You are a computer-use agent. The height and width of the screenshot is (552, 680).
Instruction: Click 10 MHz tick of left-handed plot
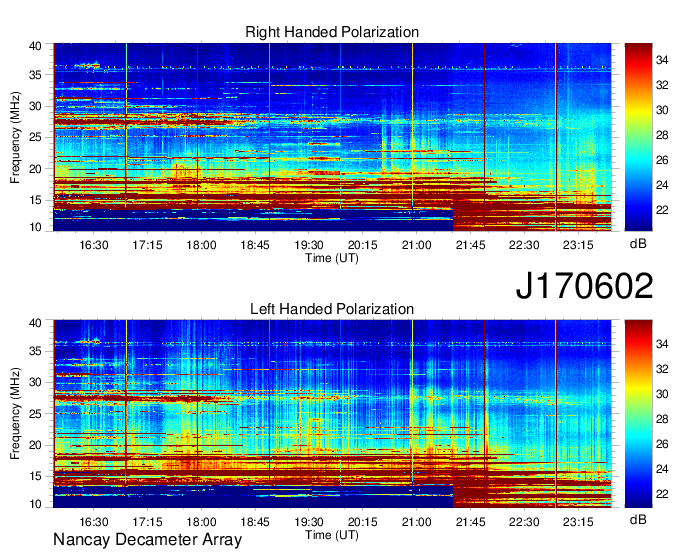point(35,504)
